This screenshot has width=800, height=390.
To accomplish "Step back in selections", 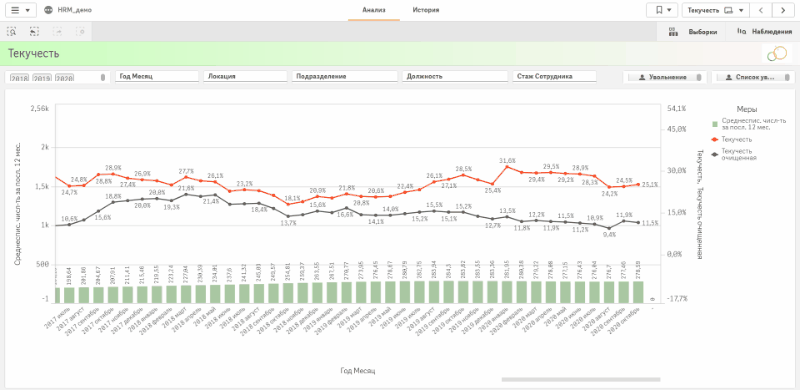I will click(34, 32).
